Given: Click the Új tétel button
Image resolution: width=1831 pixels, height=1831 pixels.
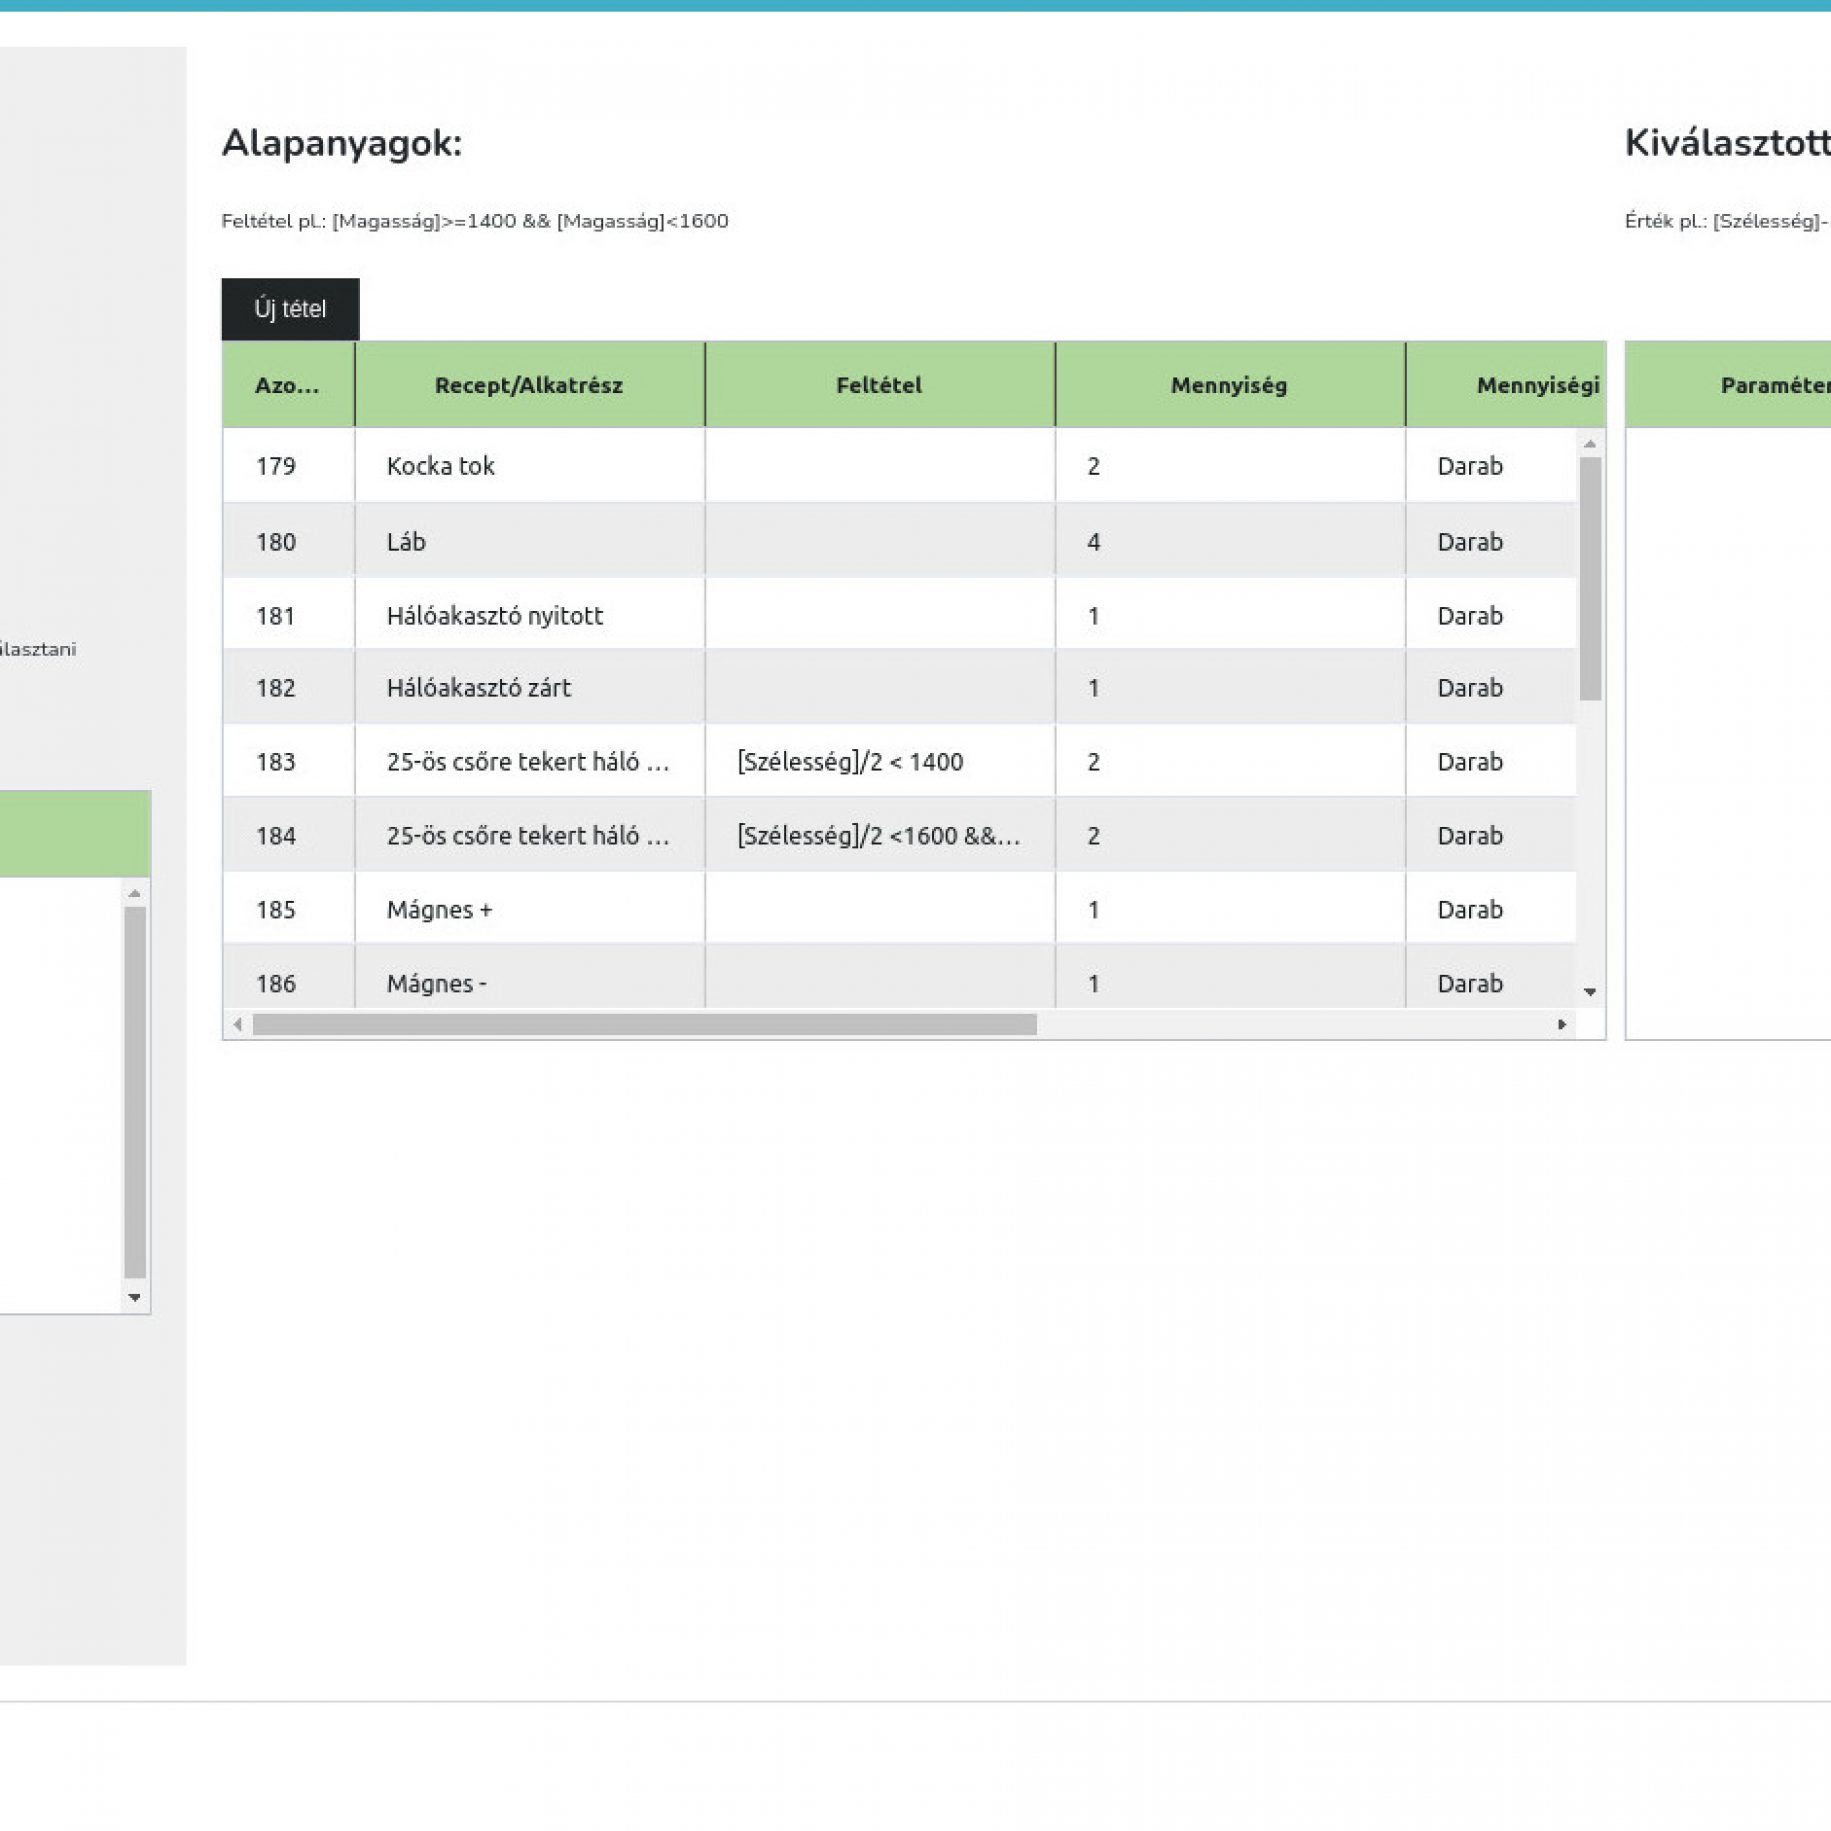Looking at the screenshot, I should [x=290, y=309].
